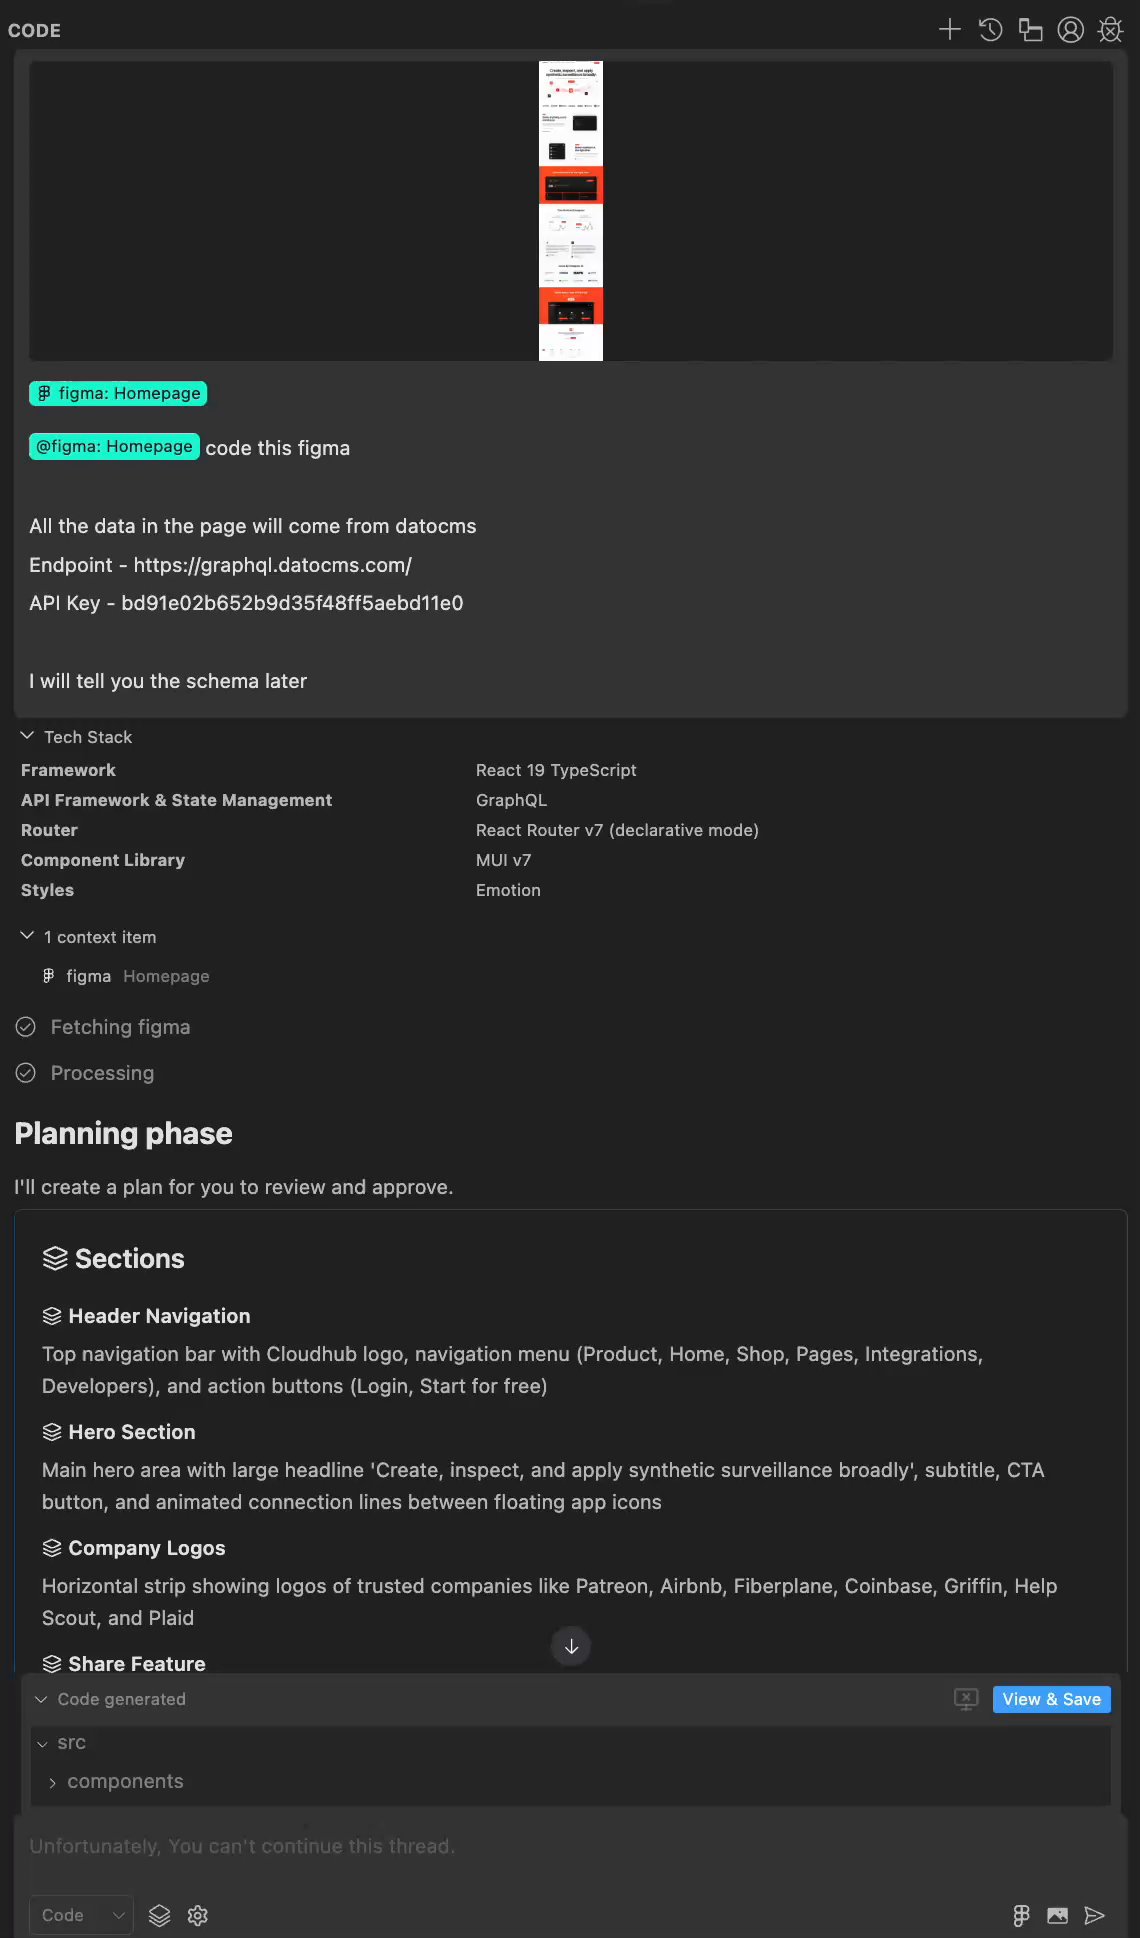Click the crossed-out monitor preview icon

965,1699
